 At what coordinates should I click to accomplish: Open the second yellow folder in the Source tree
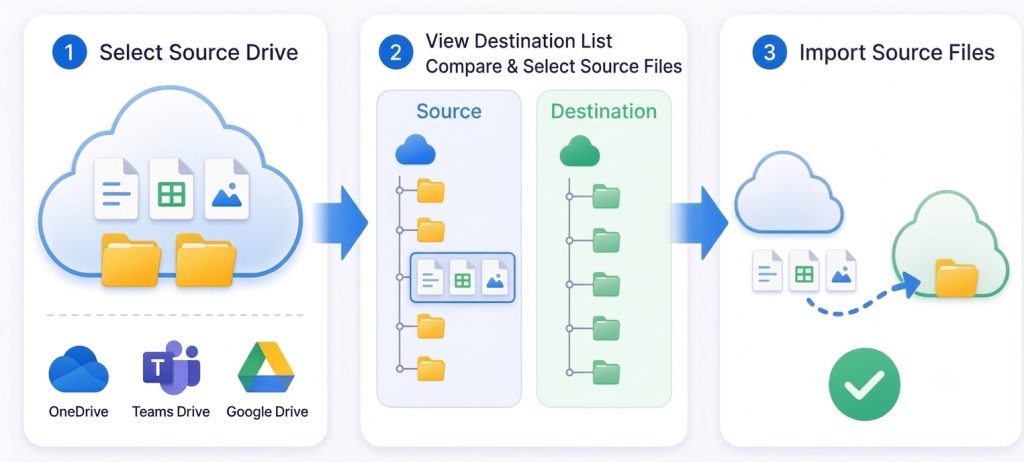pyautogui.click(x=430, y=230)
